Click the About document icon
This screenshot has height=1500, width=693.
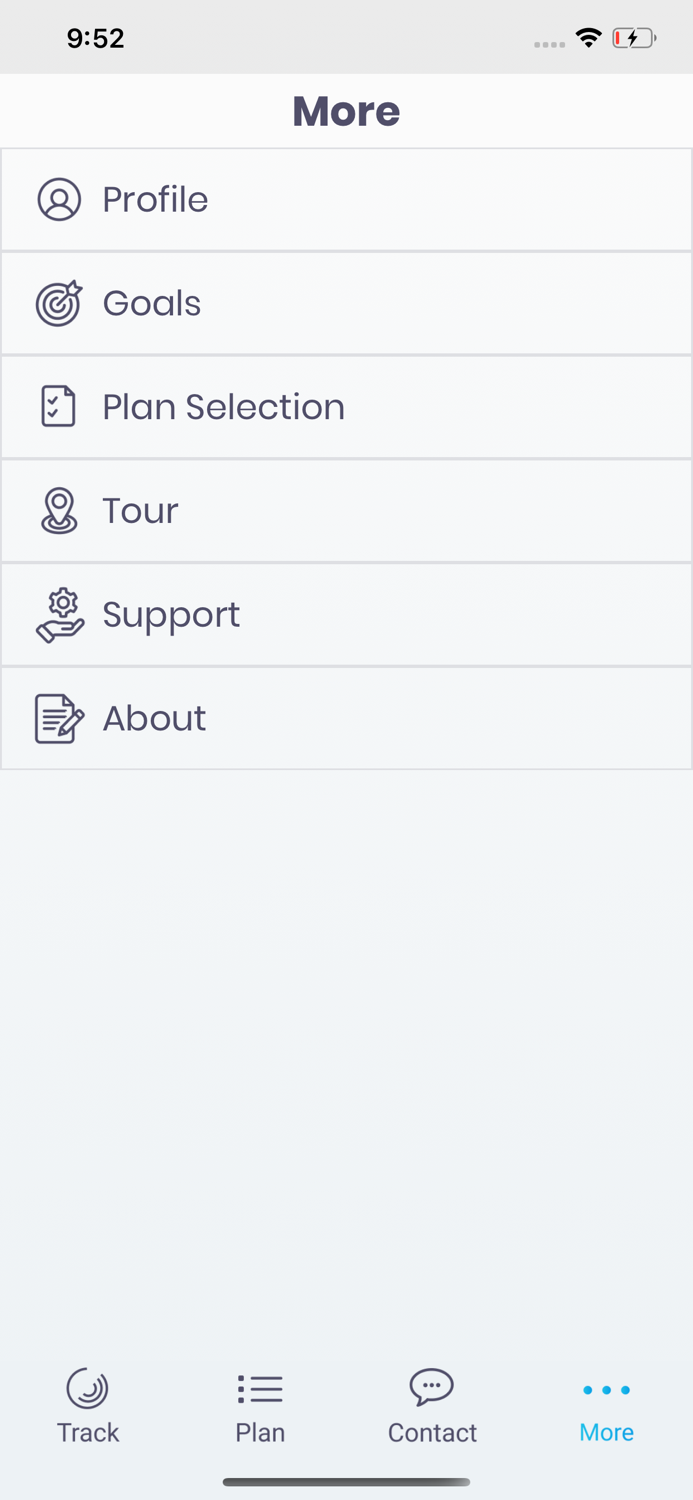(x=58, y=718)
